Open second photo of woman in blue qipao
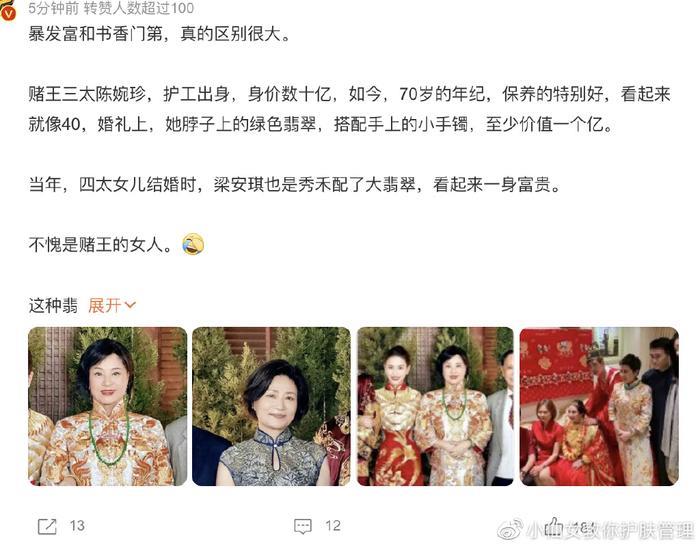 click(271, 406)
